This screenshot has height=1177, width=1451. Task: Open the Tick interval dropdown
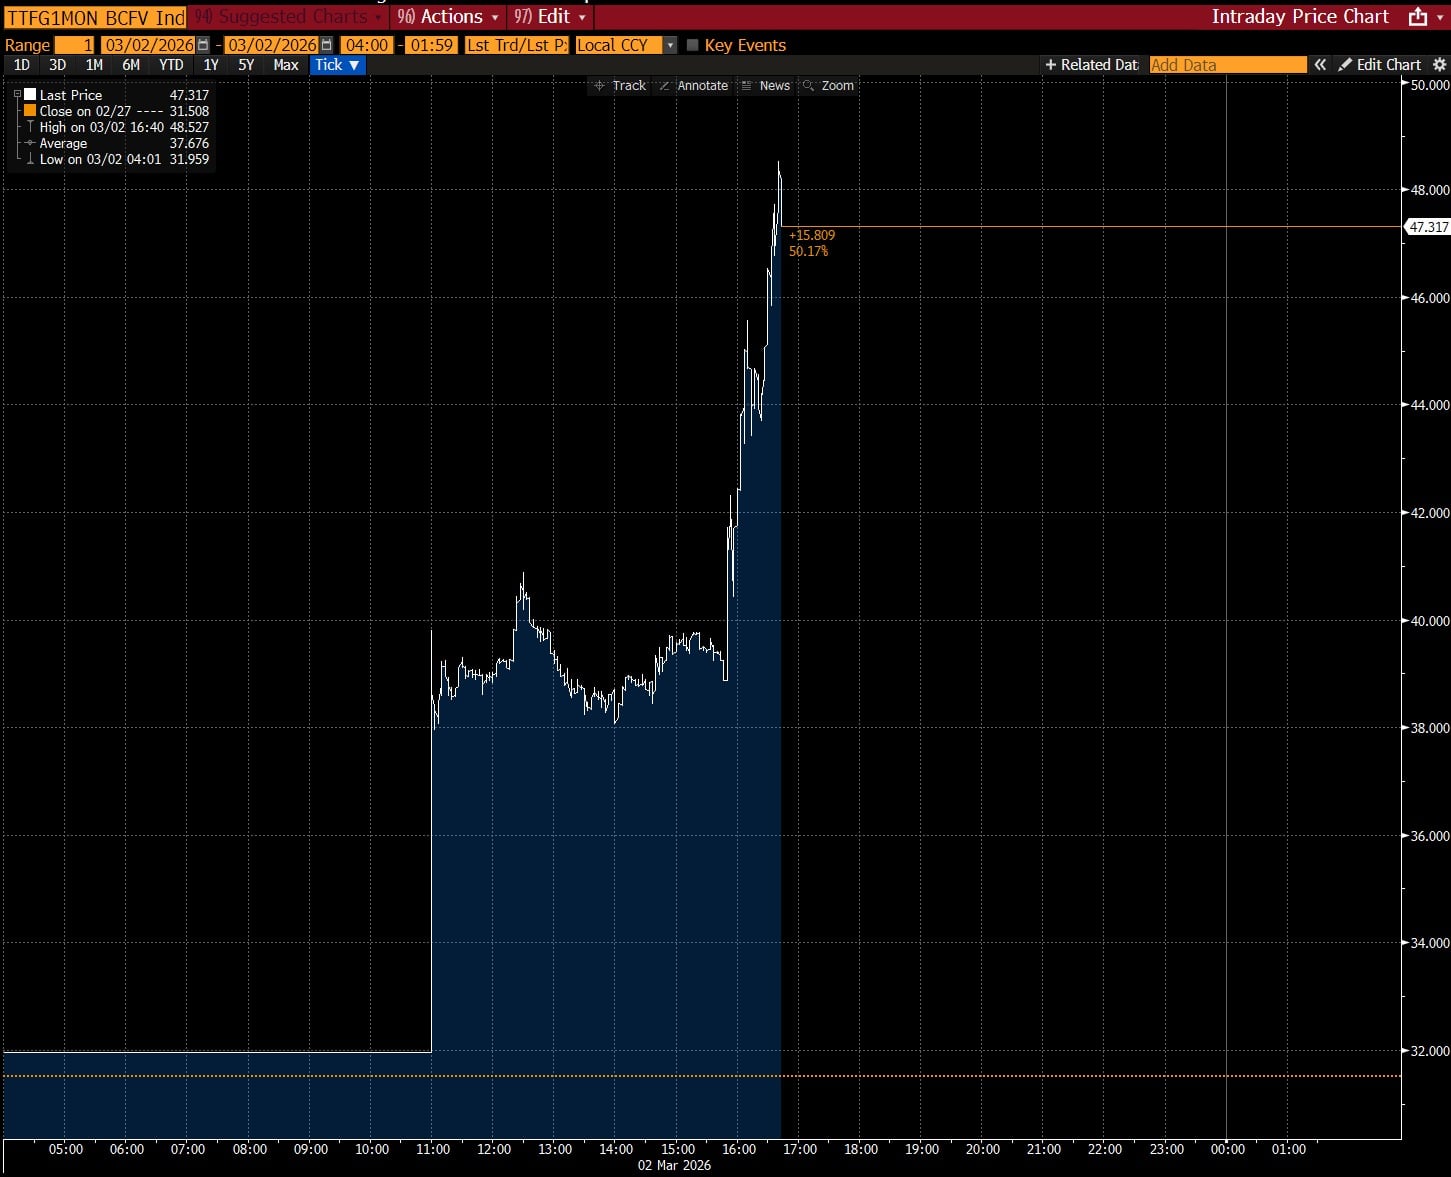(x=337, y=65)
